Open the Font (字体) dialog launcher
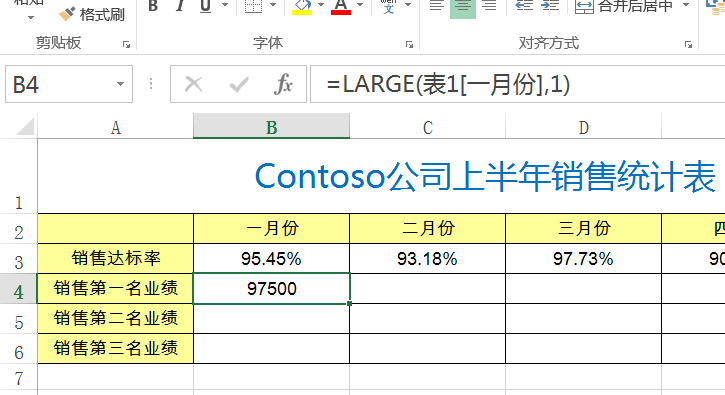The height and width of the screenshot is (395, 725). [x=409, y=44]
